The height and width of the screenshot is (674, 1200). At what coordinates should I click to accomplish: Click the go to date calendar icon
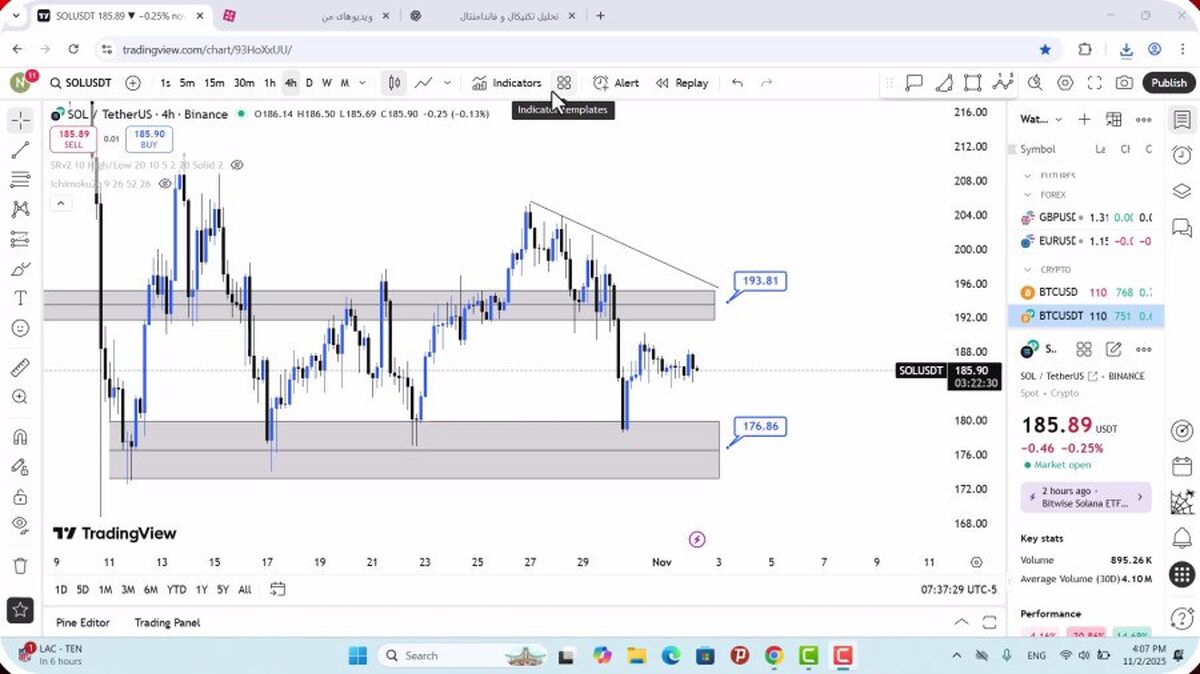click(277, 589)
